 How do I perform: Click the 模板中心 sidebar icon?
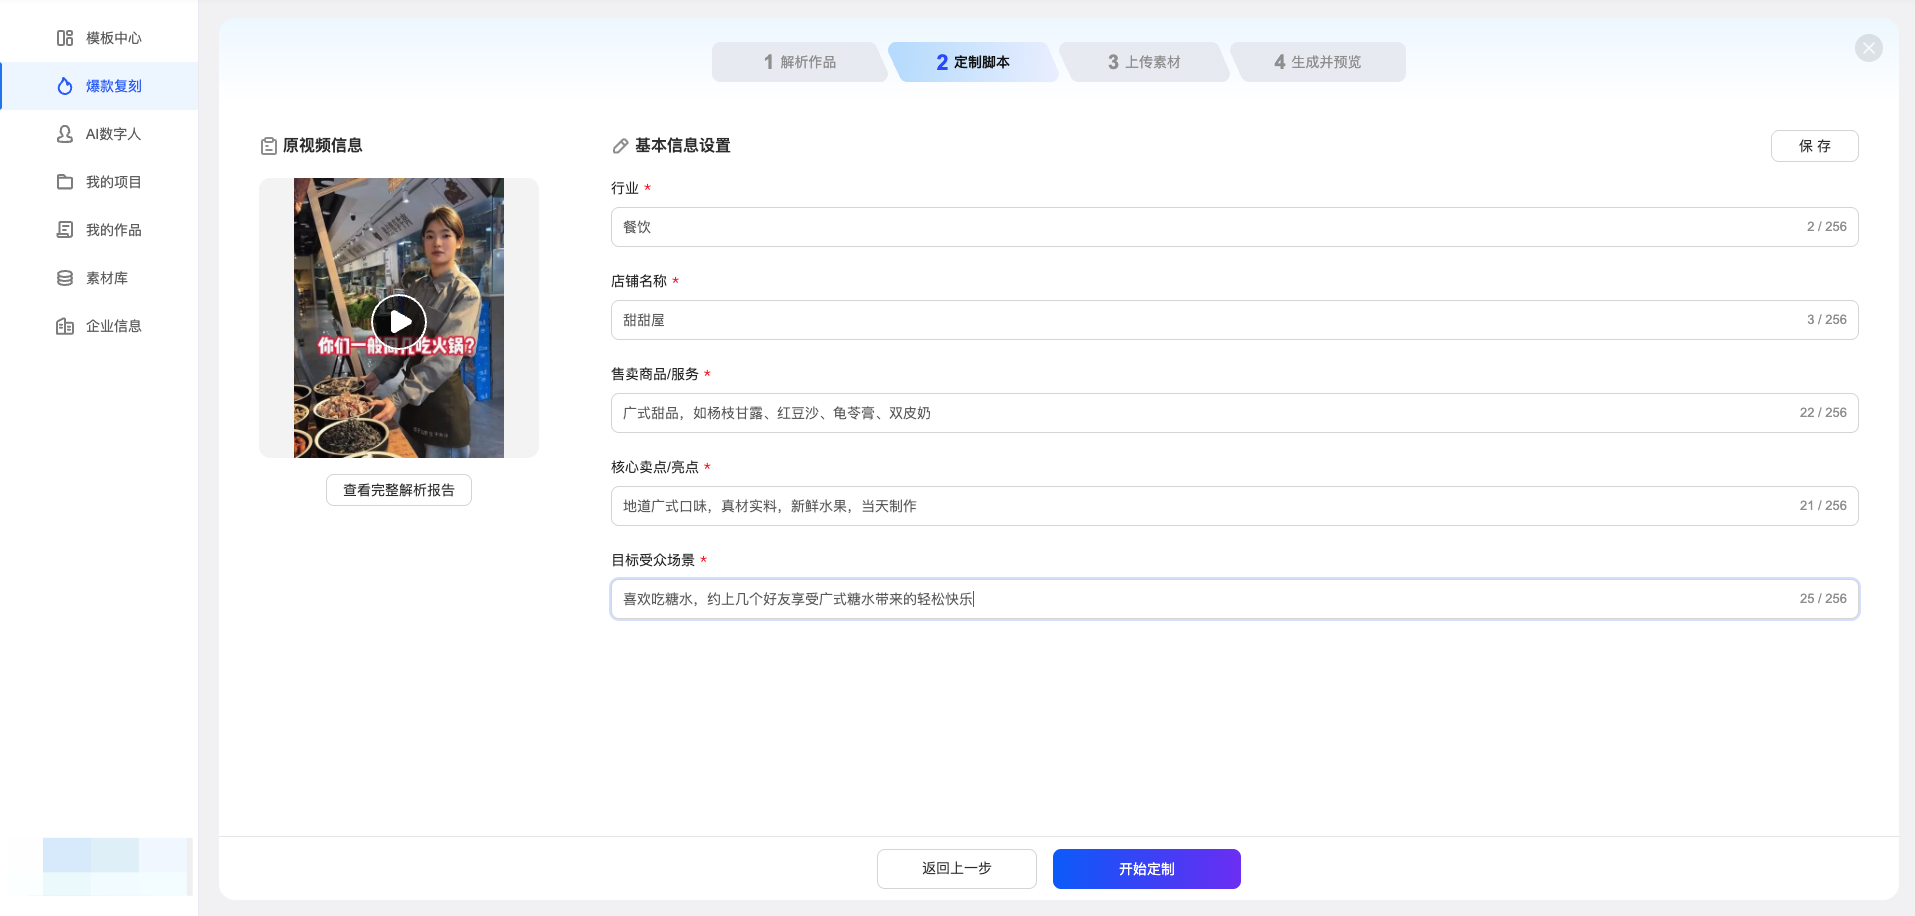[65, 38]
